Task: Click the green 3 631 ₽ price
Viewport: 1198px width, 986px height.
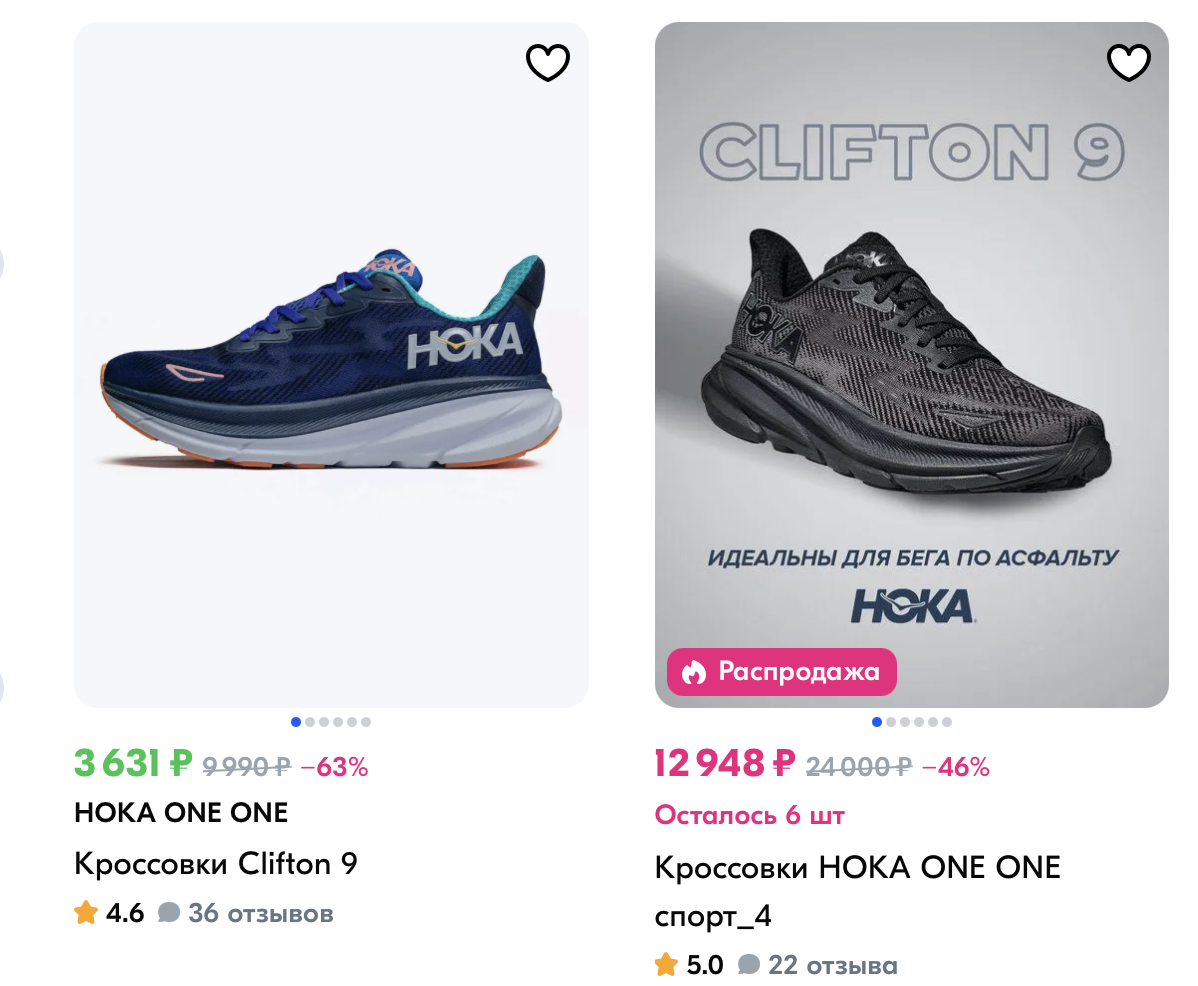Action: pyautogui.click(x=133, y=765)
